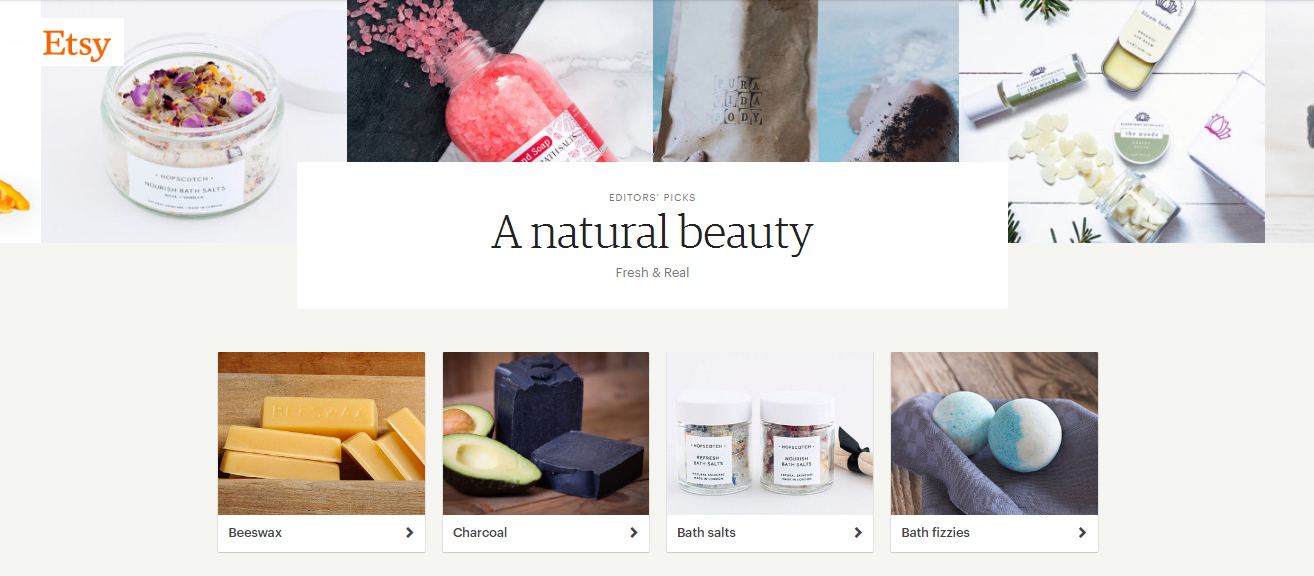Open the Pura Vida Body banner image

point(806,81)
